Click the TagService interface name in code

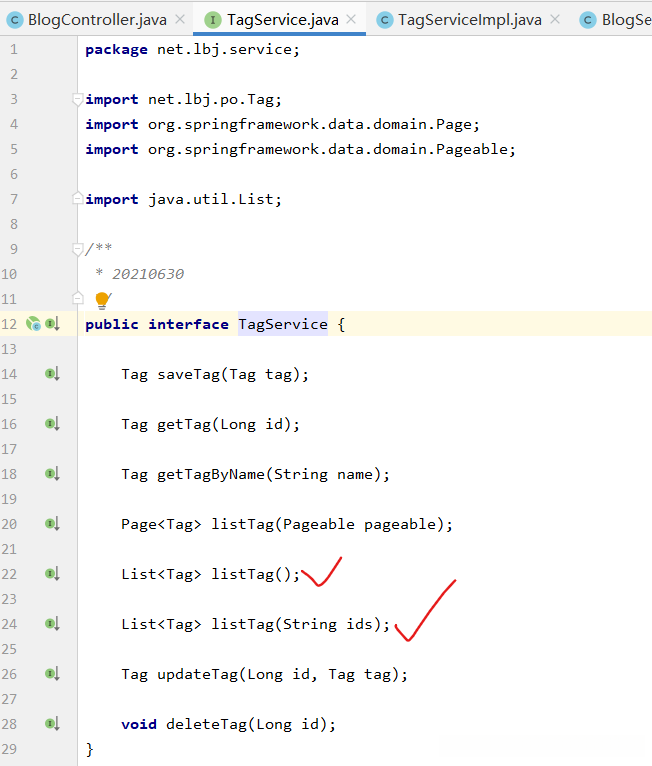pyautogui.click(x=283, y=324)
